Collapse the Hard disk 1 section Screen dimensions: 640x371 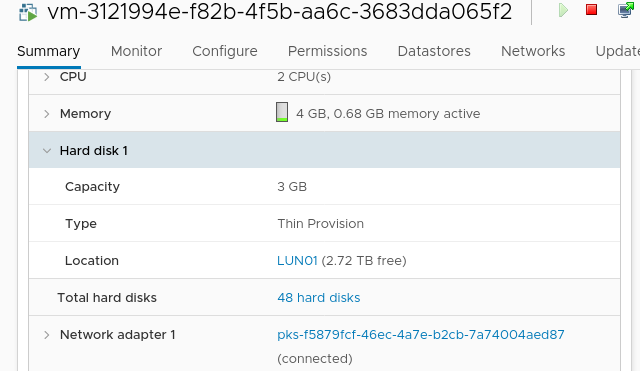click(x=47, y=151)
